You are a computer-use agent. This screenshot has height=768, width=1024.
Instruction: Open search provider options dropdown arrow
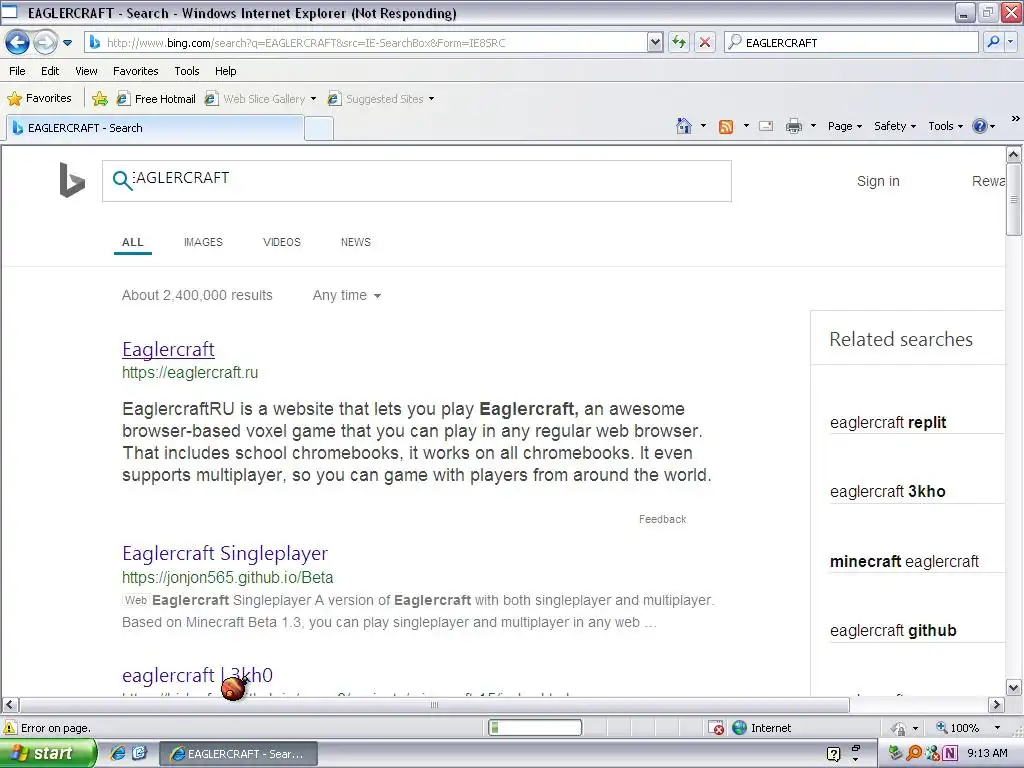[1010, 42]
